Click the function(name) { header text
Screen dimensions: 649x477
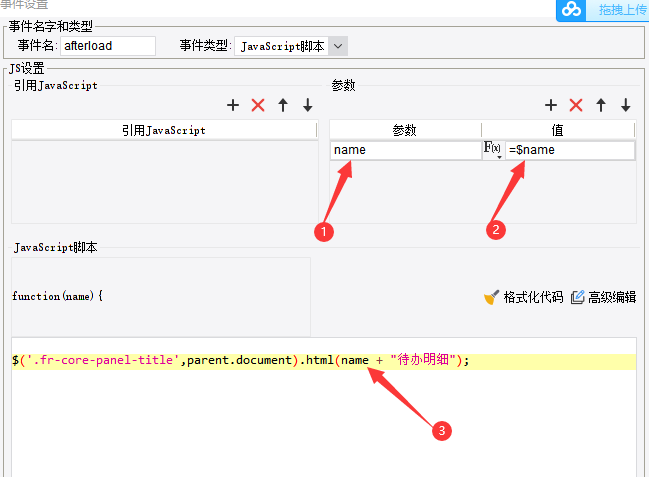pyautogui.click(x=57, y=296)
